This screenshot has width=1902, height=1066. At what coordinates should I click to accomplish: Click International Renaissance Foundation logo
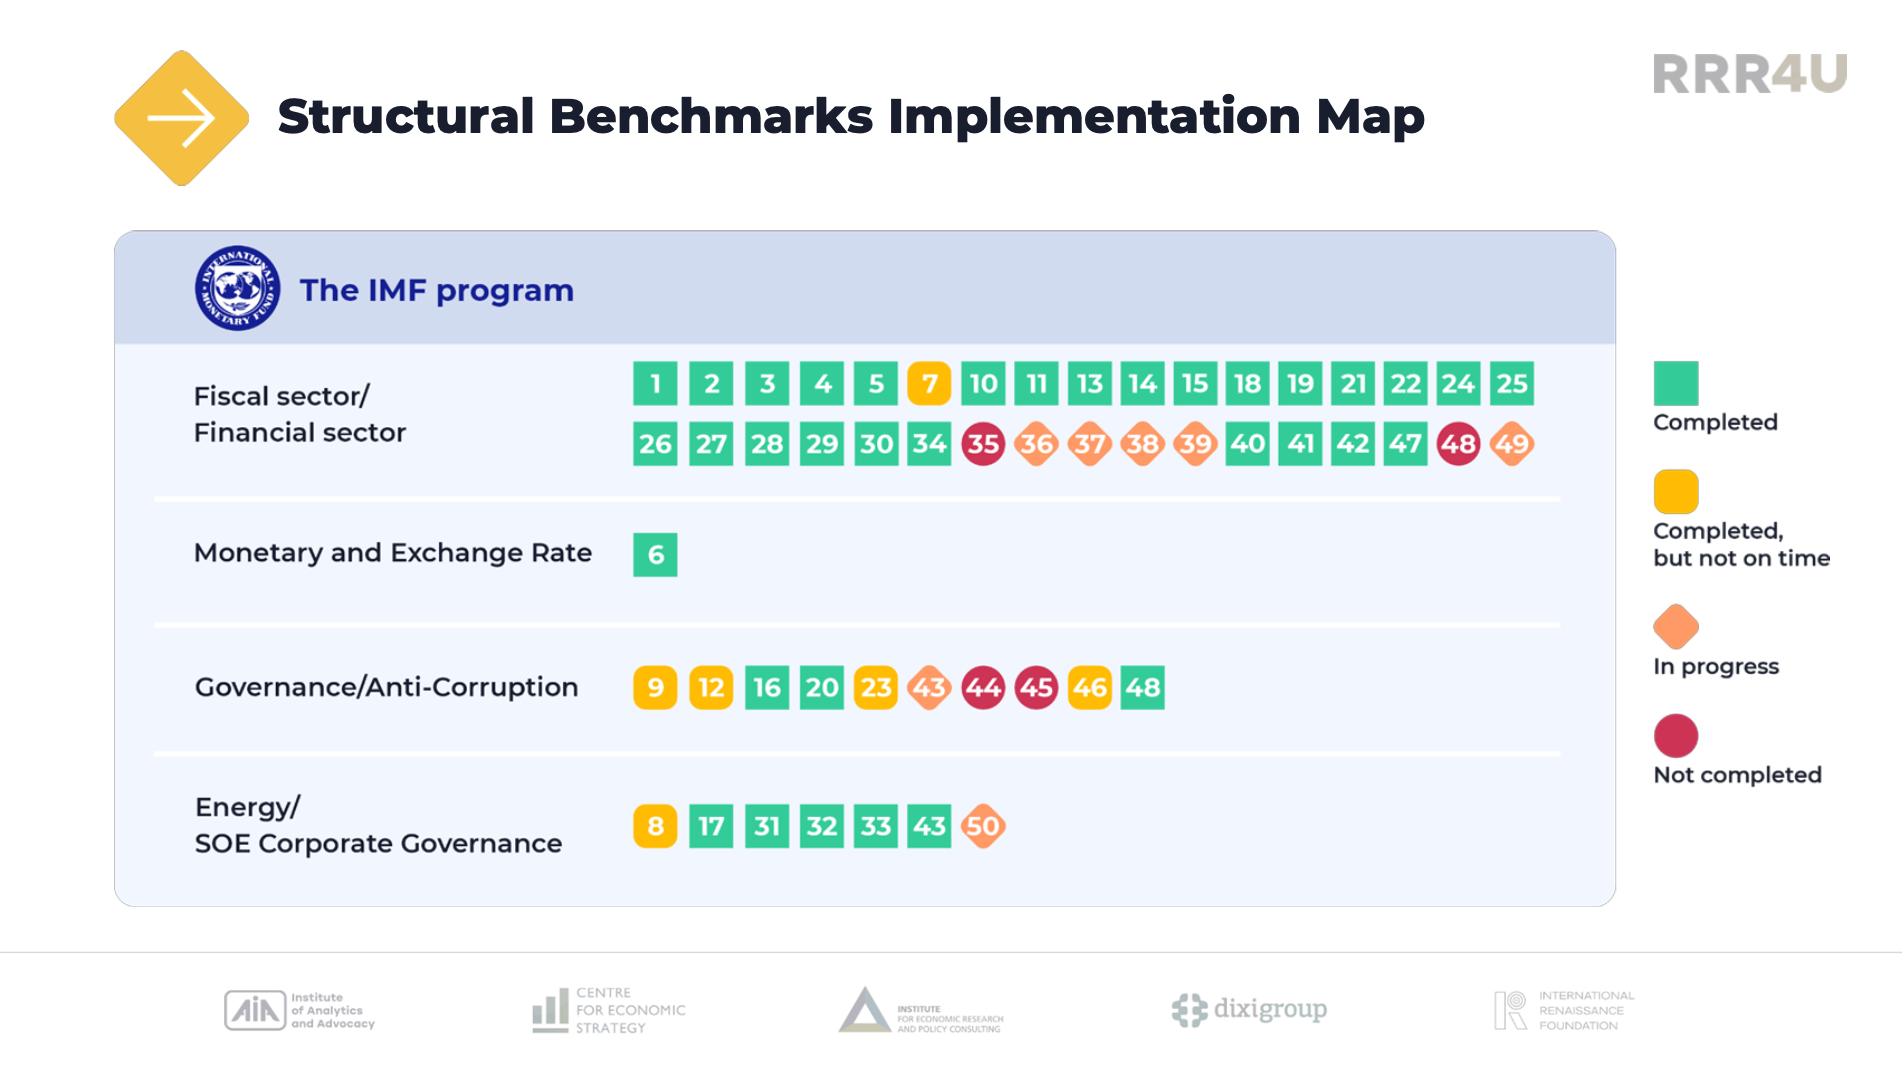[x=1564, y=1010]
